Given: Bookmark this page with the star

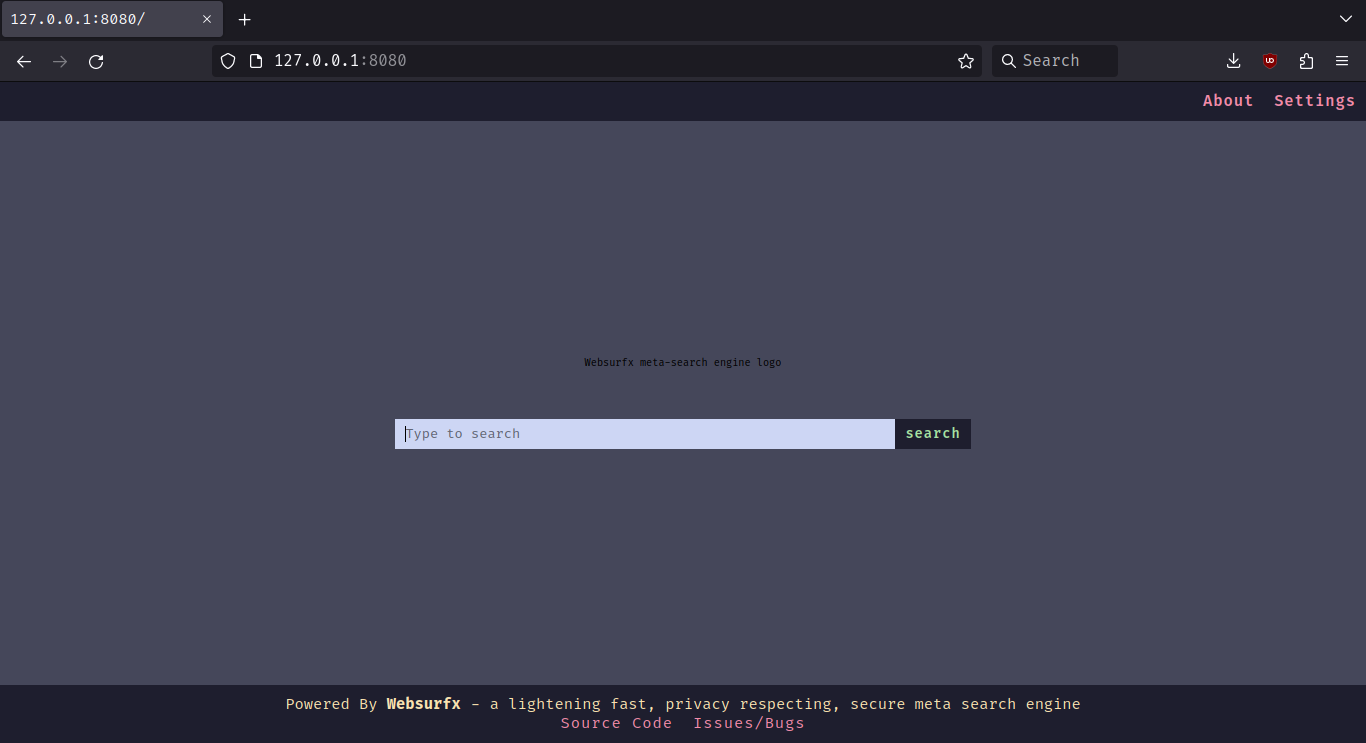Looking at the screenshot, I should (966, 61).
